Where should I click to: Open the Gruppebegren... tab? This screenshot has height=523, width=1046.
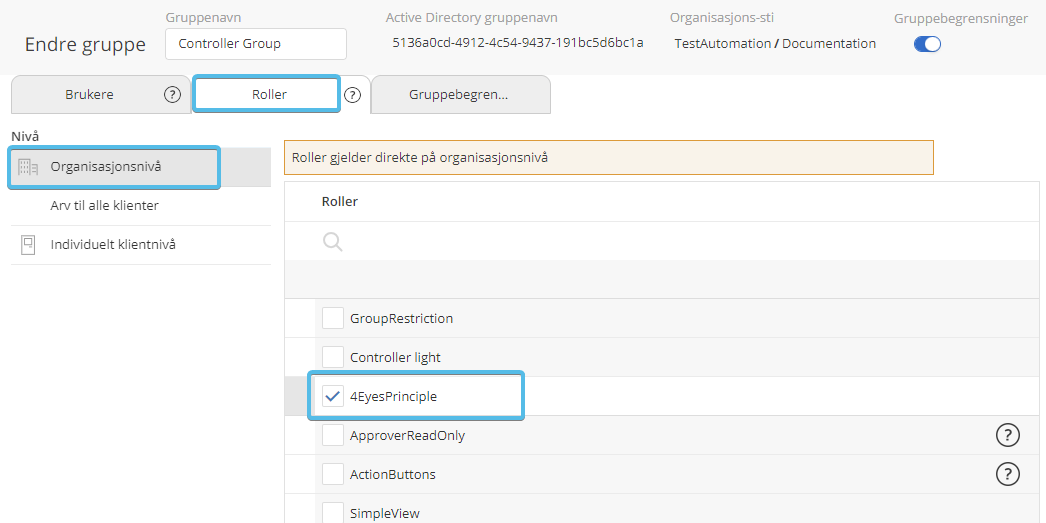(x=459, y=95)
